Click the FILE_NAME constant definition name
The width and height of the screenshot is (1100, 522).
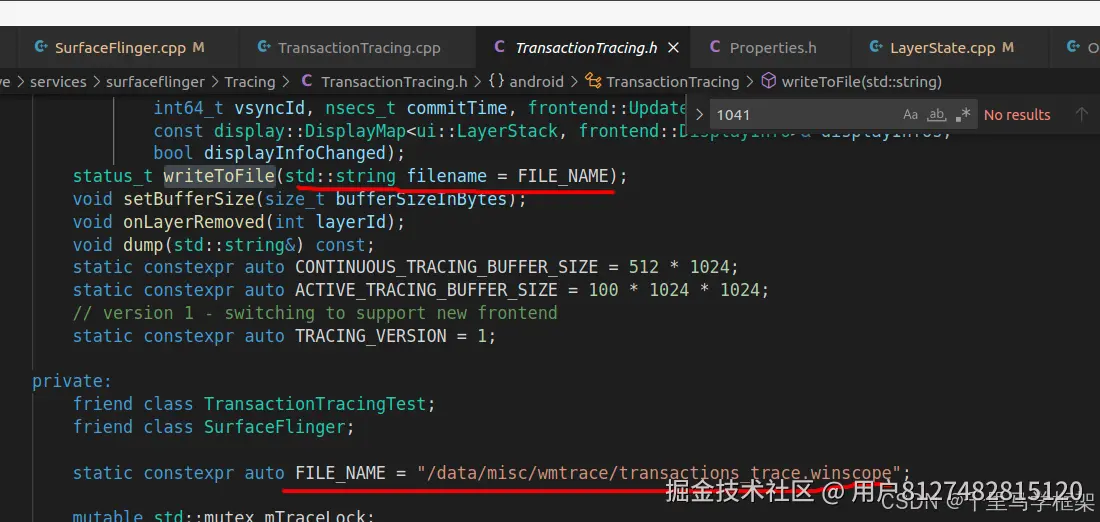(340, 473)
